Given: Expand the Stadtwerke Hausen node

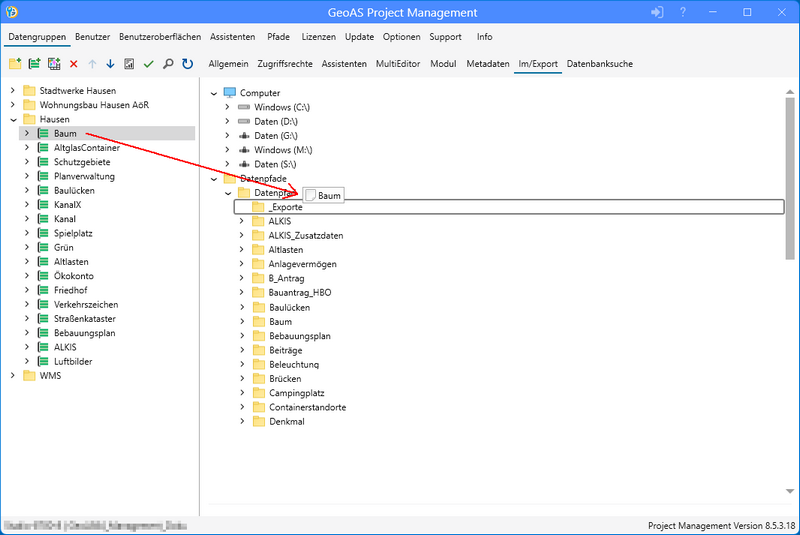Looking at the screenshot, I should coord(13,90).
